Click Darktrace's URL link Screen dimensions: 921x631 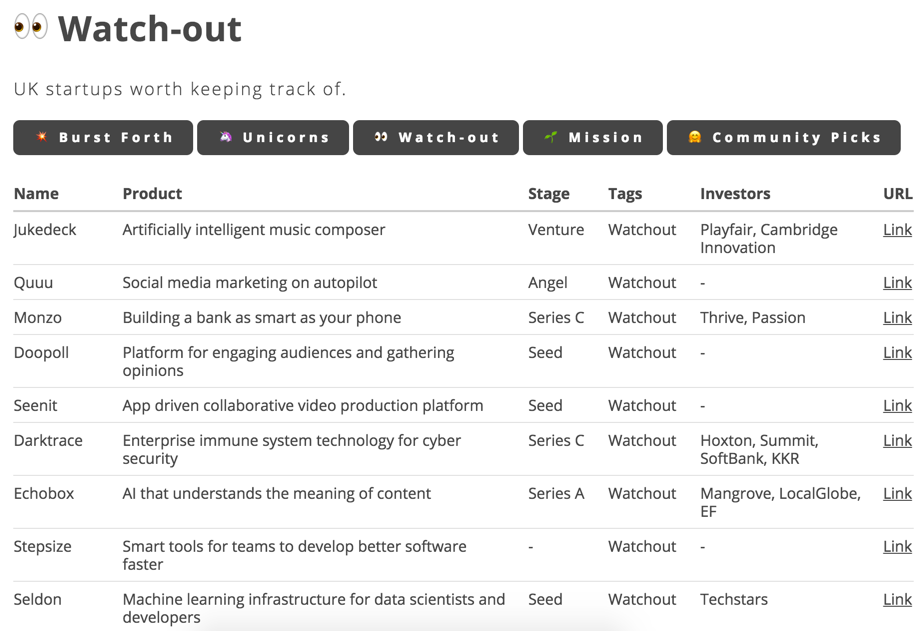897,441
